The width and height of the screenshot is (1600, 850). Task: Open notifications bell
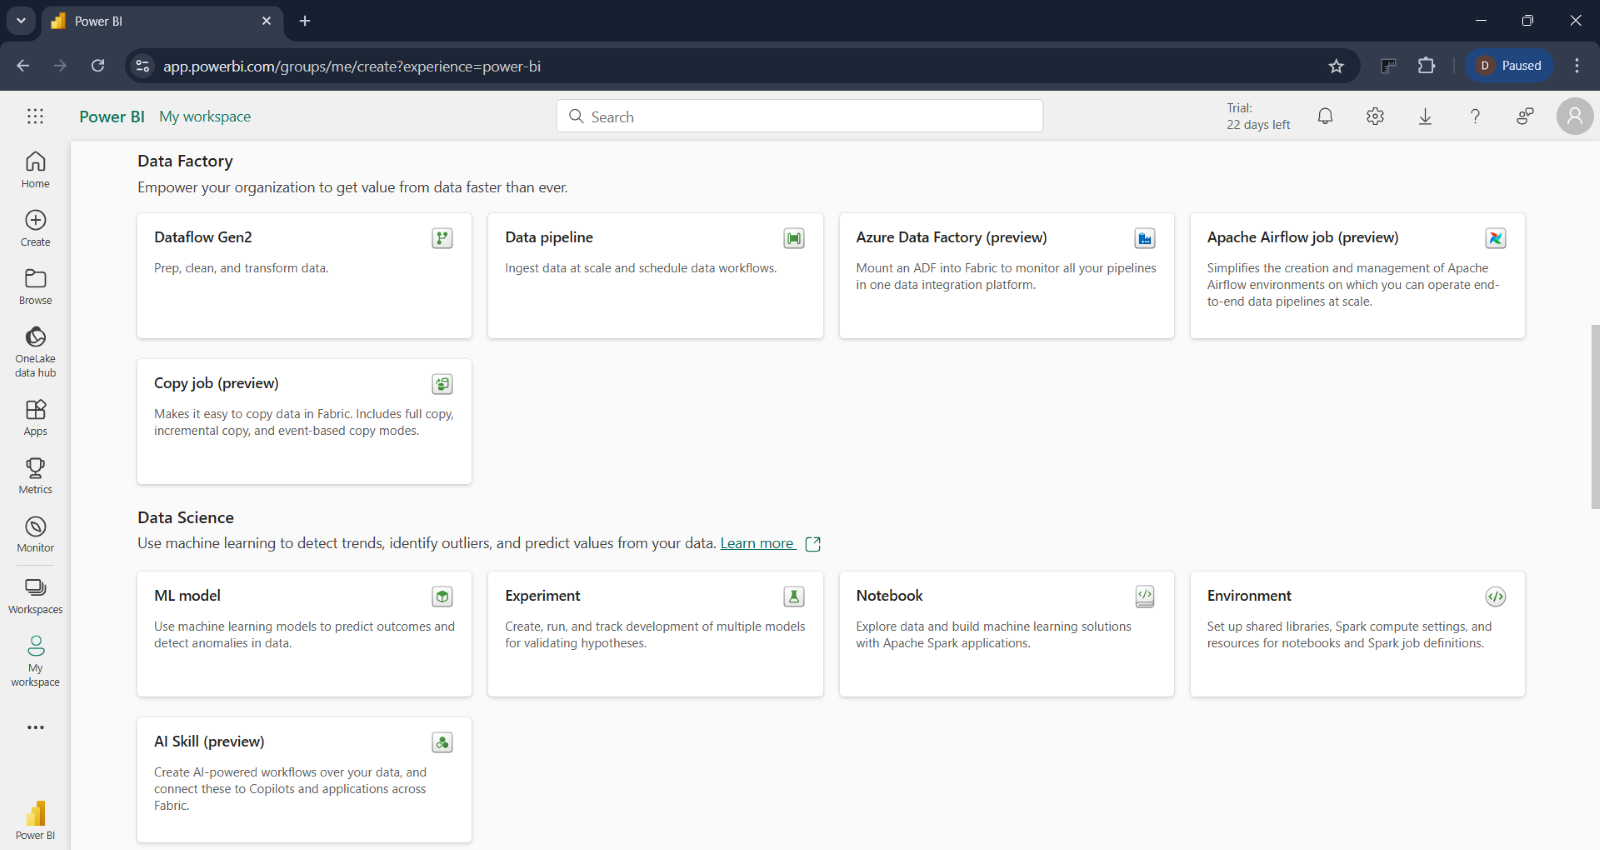coord(1325,116)
